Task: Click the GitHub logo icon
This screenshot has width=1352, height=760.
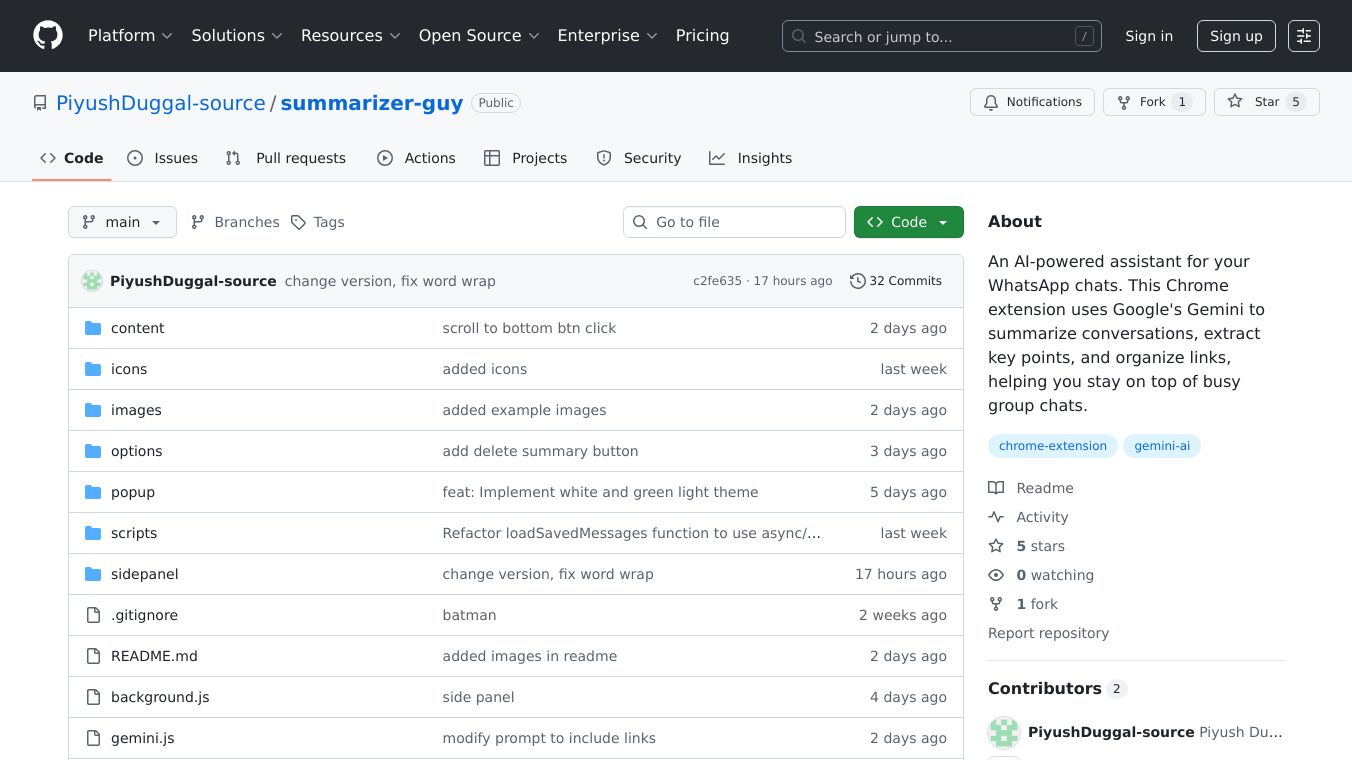Action: point(48,36)
